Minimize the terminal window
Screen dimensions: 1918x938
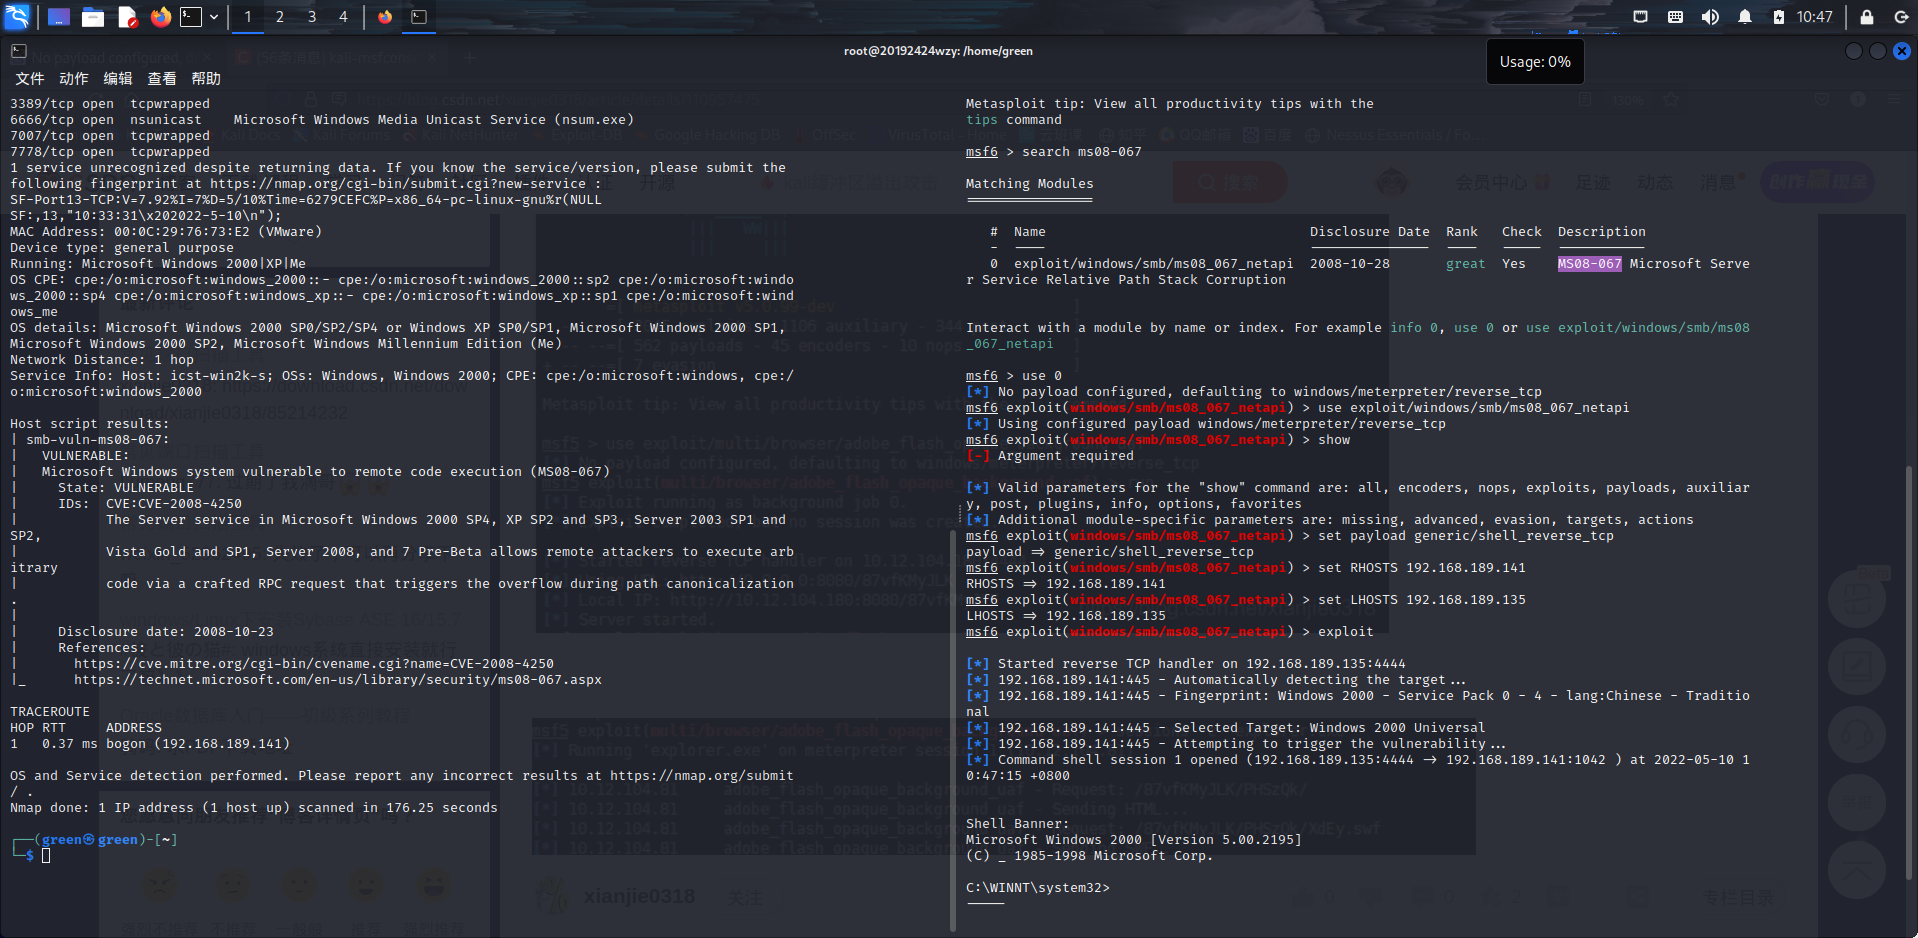pyautogui.click(x=1854, y=51)
